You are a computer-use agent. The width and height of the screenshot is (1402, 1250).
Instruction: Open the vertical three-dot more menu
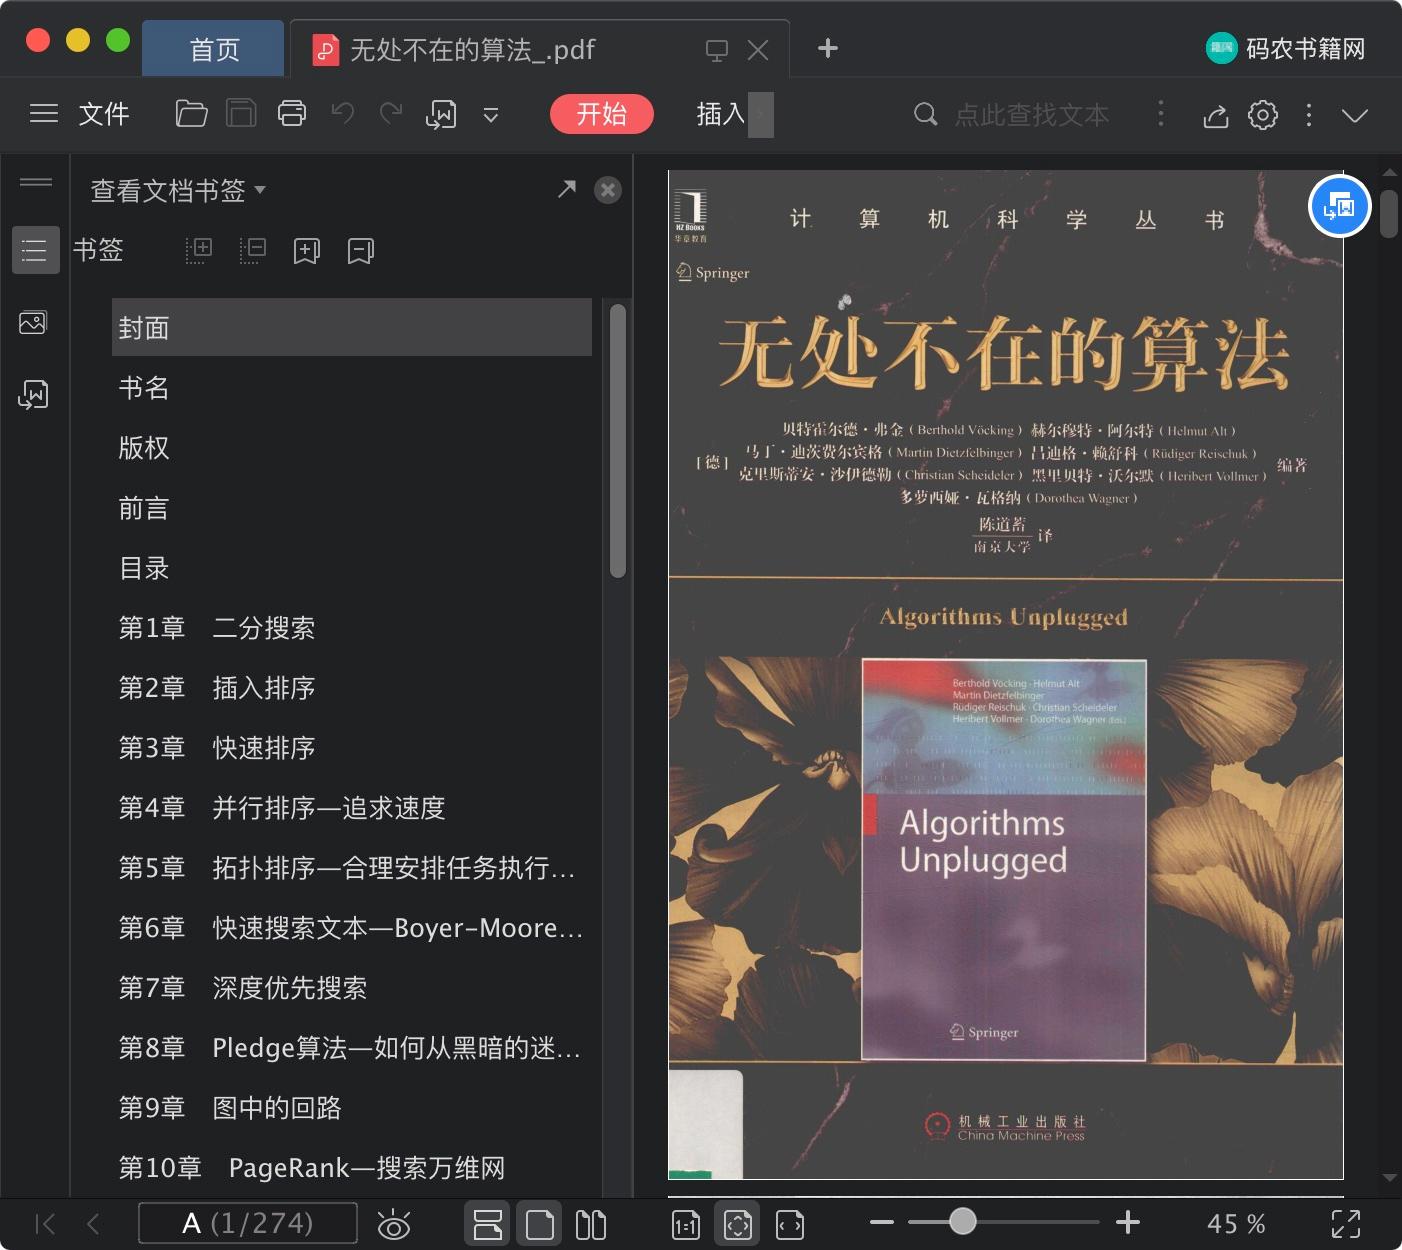1309,115
